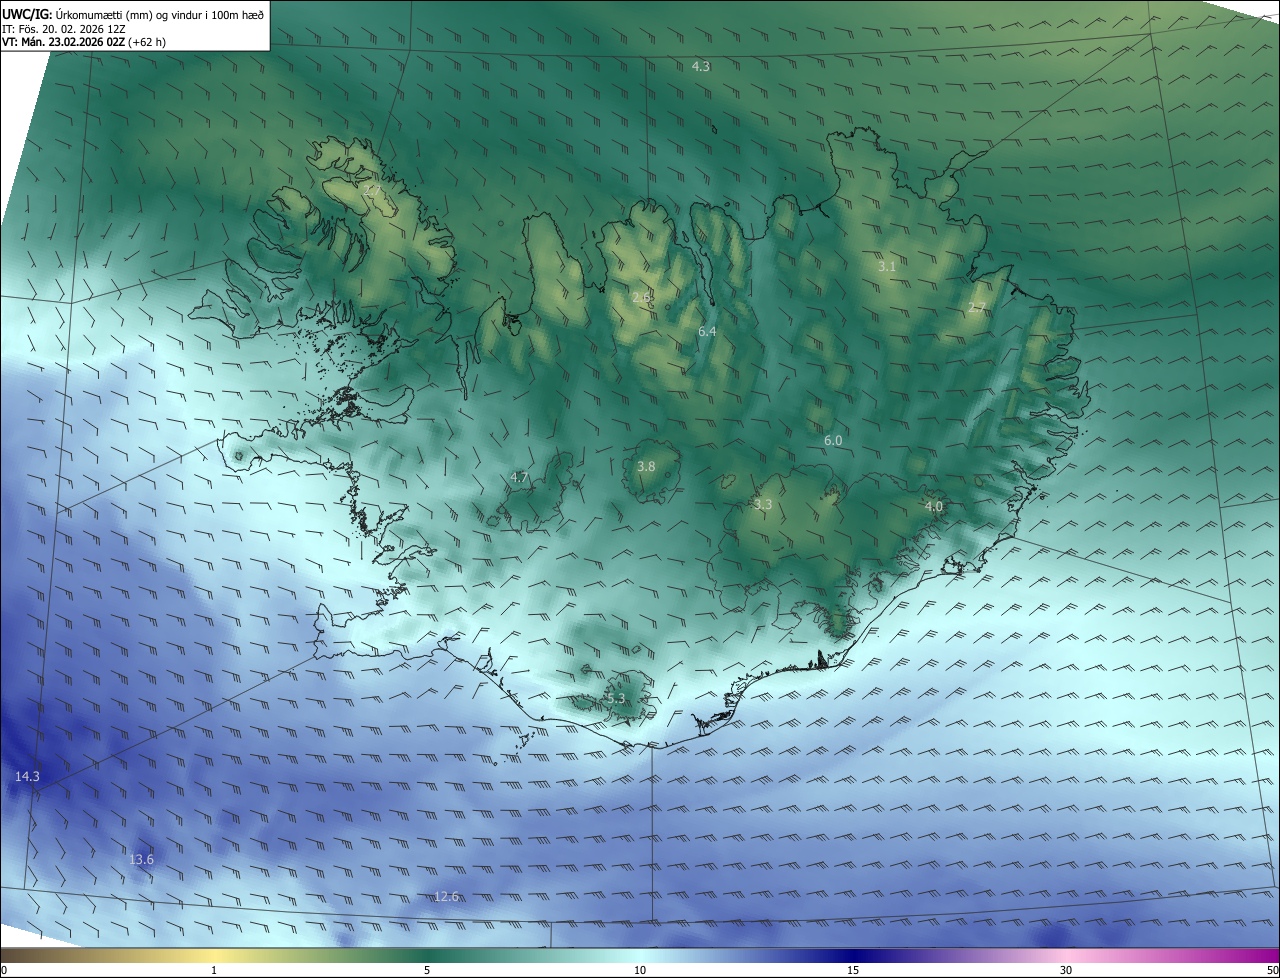
Task: Click the legend tick label 50
Action: (x=1272, y=970)
